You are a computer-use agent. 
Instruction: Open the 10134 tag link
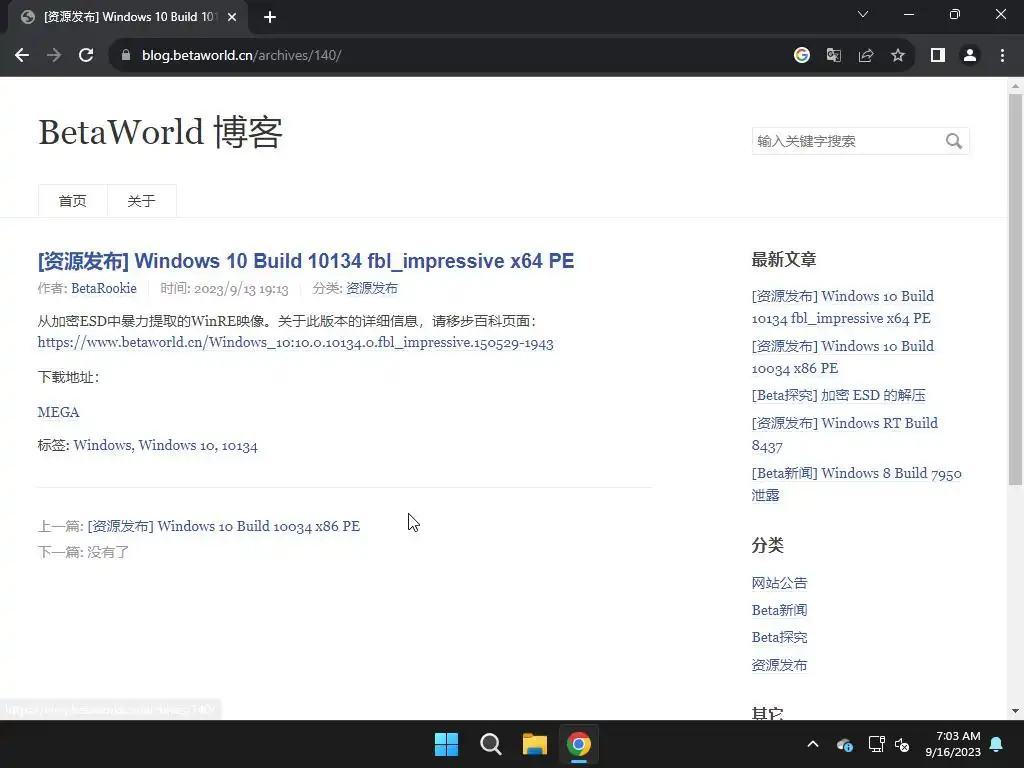[240, 446]
